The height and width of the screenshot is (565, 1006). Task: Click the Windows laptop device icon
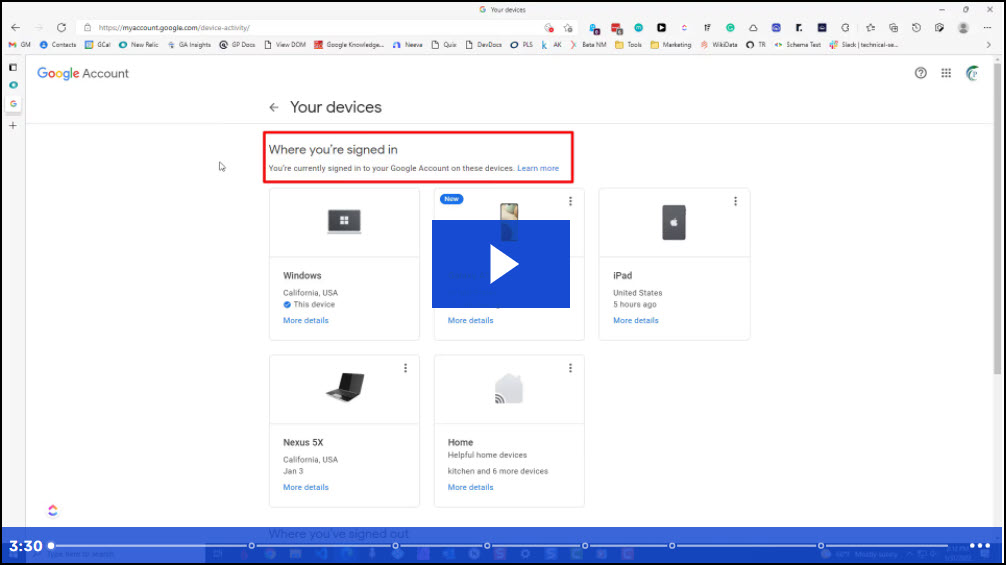345,221
